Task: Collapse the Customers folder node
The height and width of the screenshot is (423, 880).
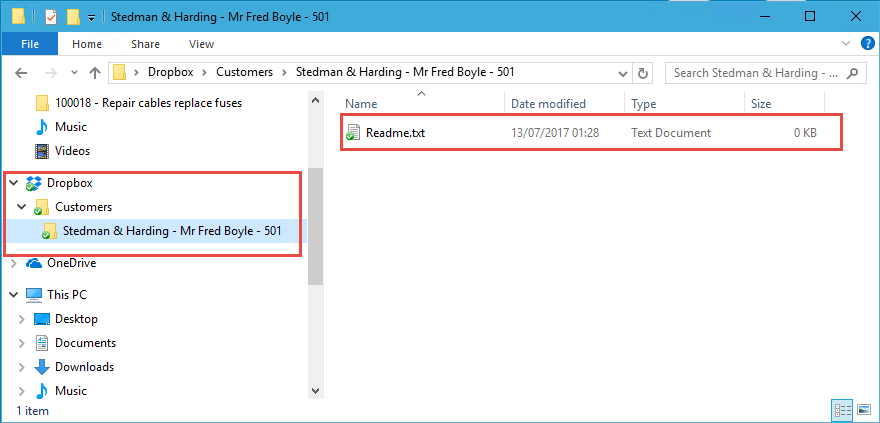Action: coord(20,207)
